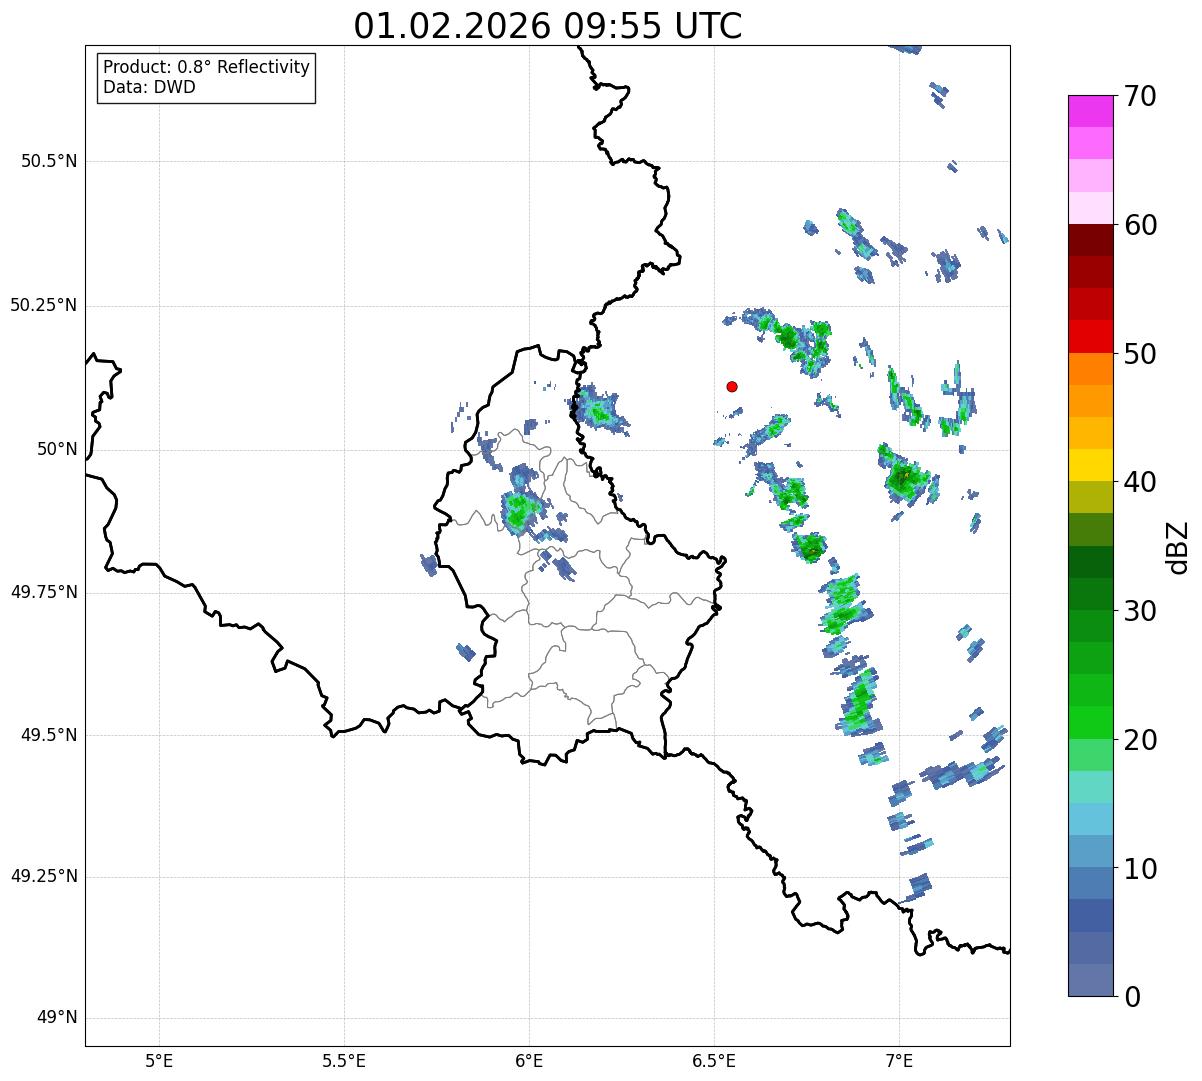The image size is (1202, 1081).
Task: Click the 49°N latitude label
Action: 57,1018
